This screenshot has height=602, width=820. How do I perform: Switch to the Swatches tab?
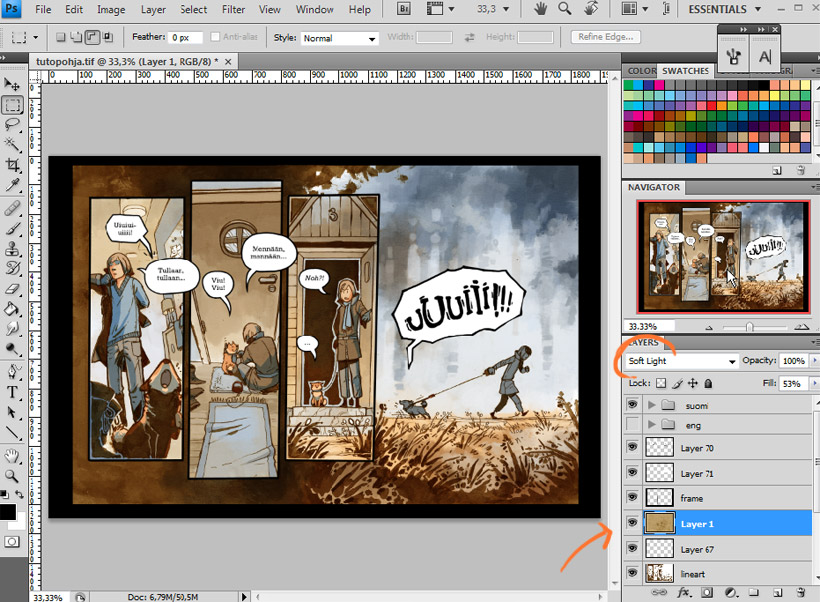point(685,71)
